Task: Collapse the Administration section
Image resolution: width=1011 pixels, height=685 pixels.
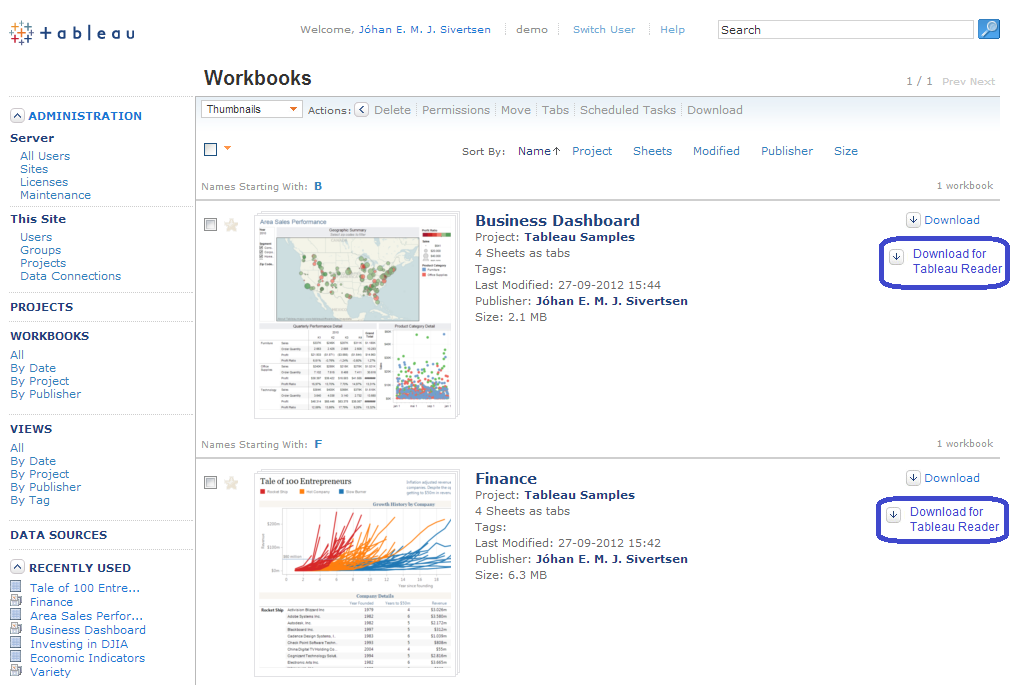Action: (x=17, y=116)
